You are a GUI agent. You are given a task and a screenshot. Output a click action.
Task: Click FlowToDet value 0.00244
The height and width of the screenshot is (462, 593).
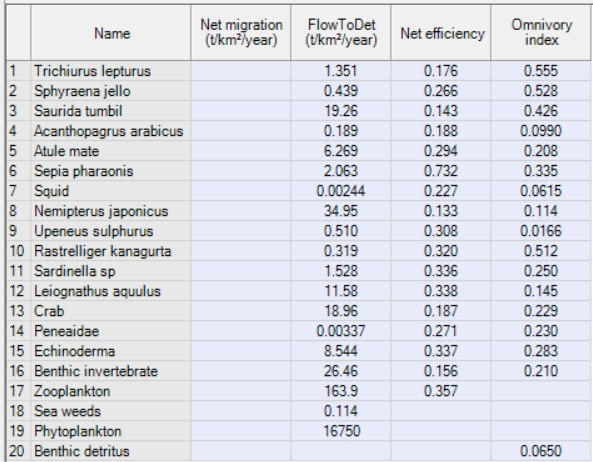[x=341, y=191]
